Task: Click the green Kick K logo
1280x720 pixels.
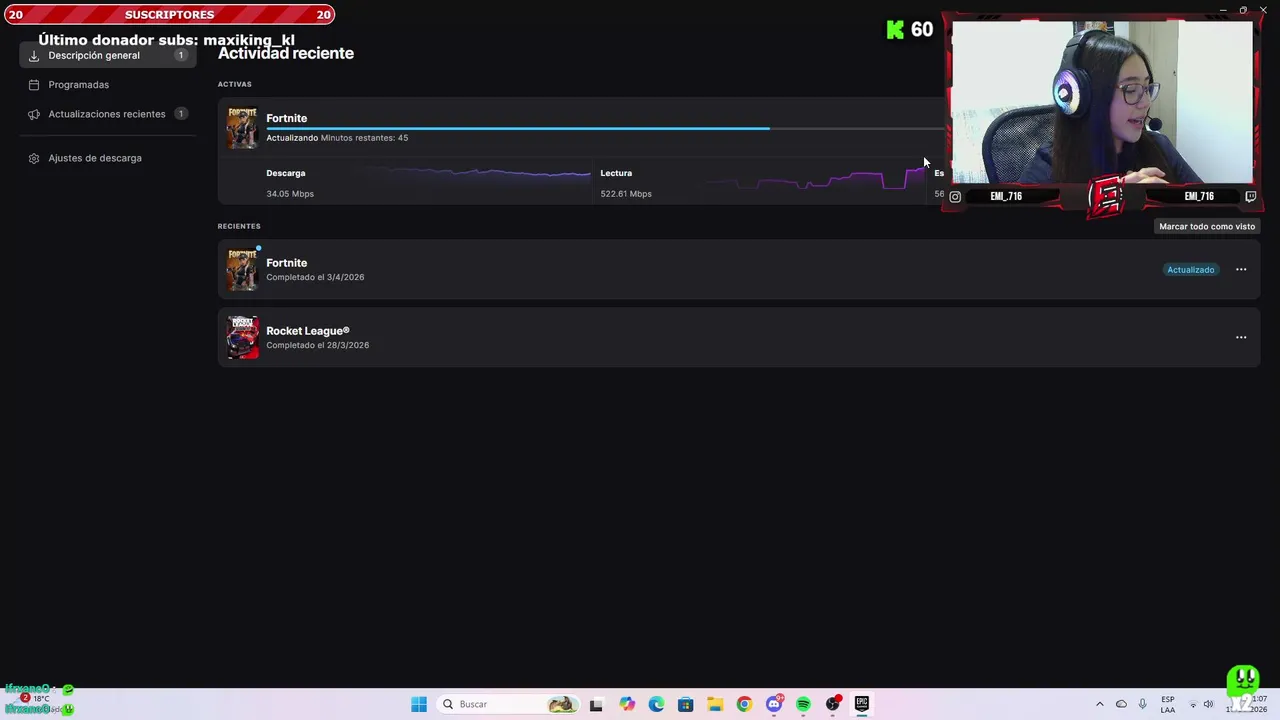Action: (x=895, y=30)
